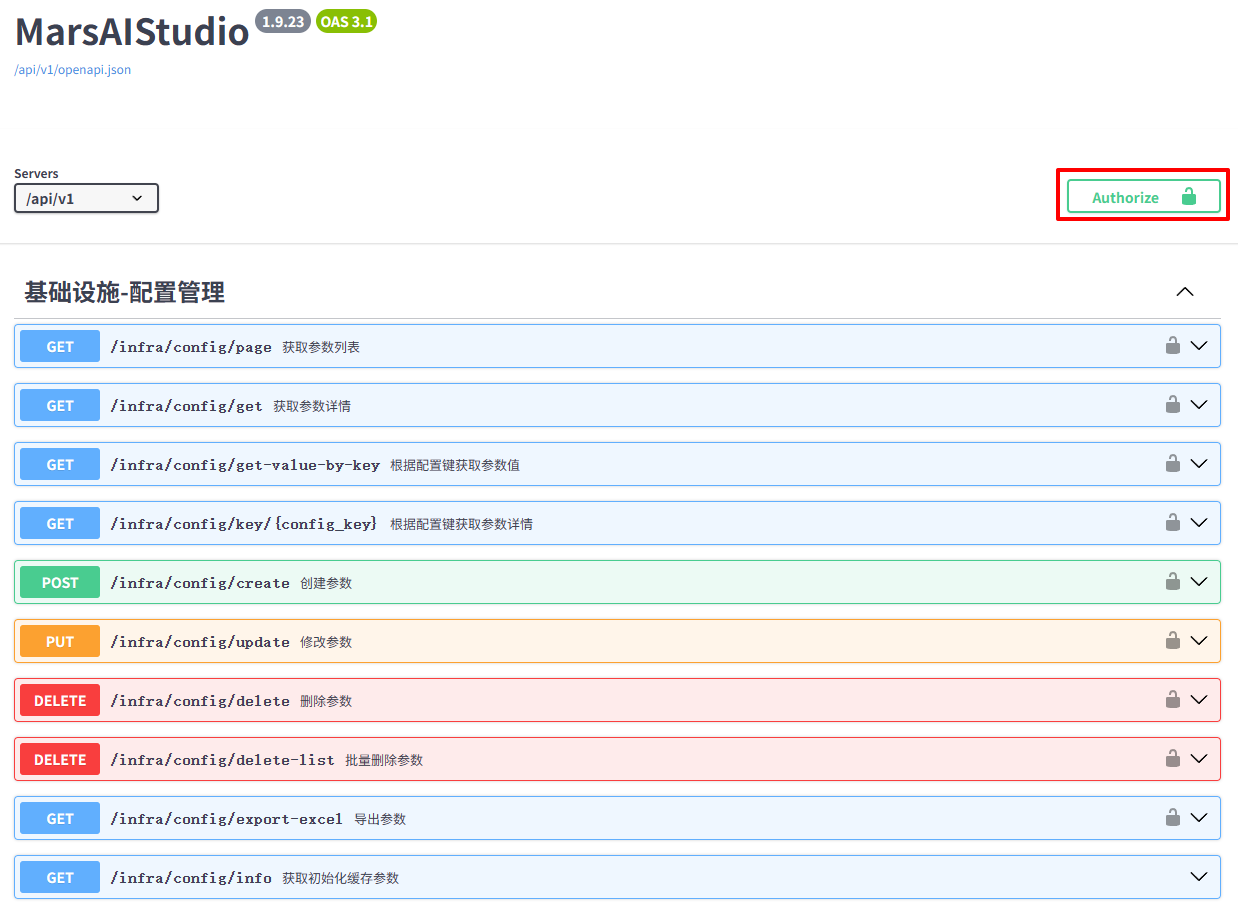Collapse the 基础设施-配置管理 section
The image size is (1238, 907).
[1185, 292]
